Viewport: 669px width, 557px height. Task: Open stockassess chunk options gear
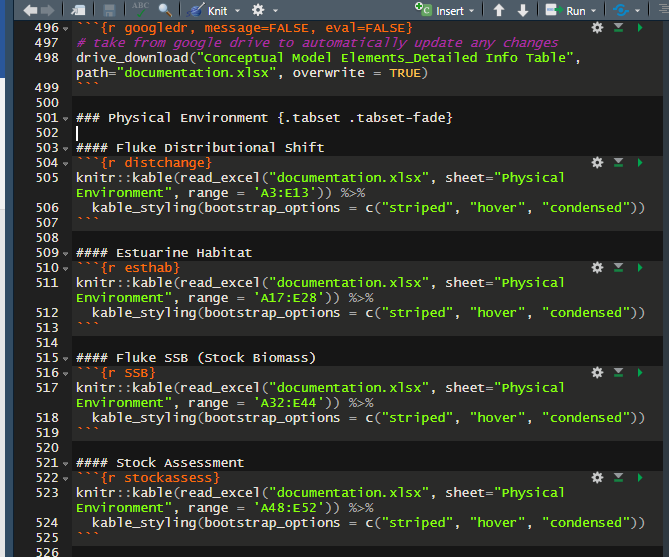point(597,478)
